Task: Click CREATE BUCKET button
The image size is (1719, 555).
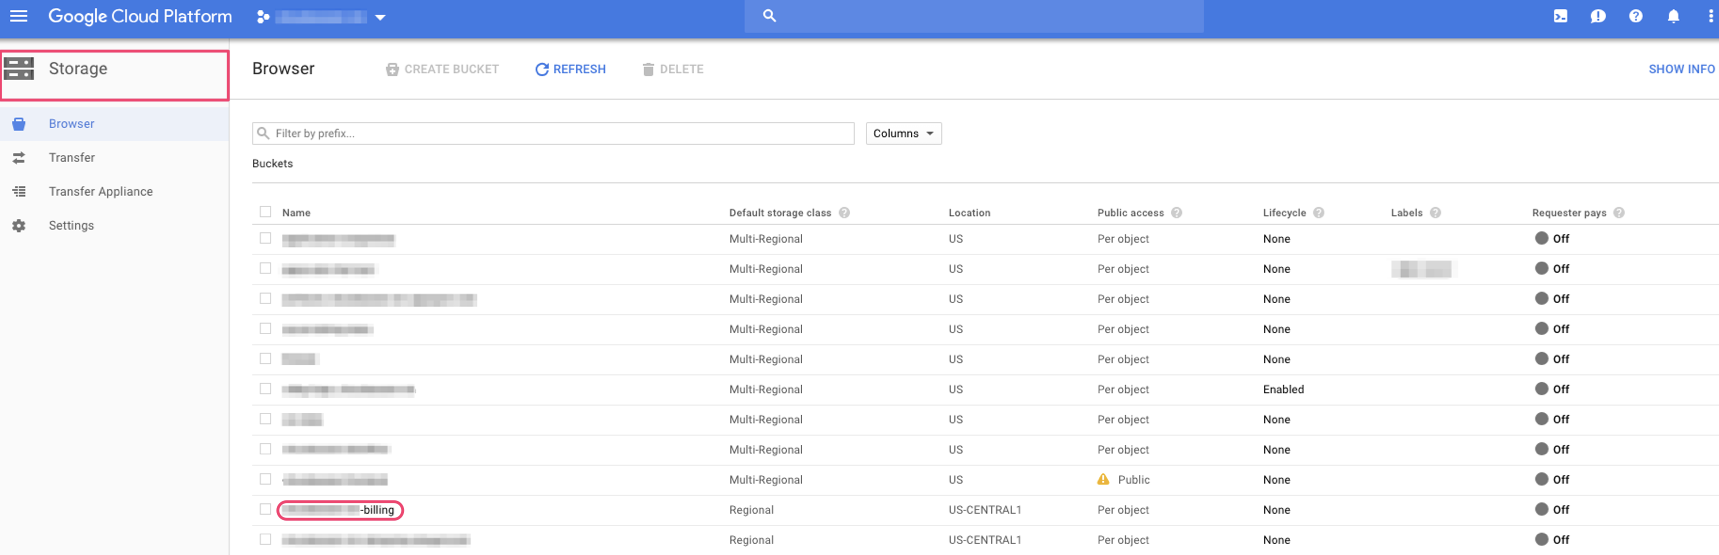Action: pyautogui.click(x=442, y=69)
